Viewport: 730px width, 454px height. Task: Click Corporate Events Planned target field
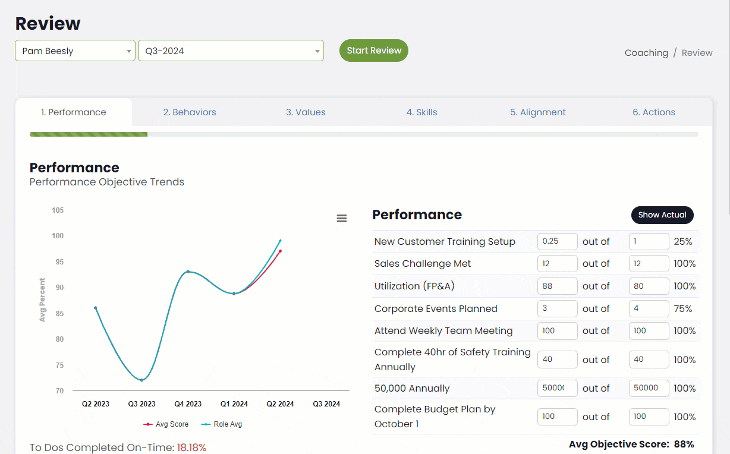pos(649,308)
